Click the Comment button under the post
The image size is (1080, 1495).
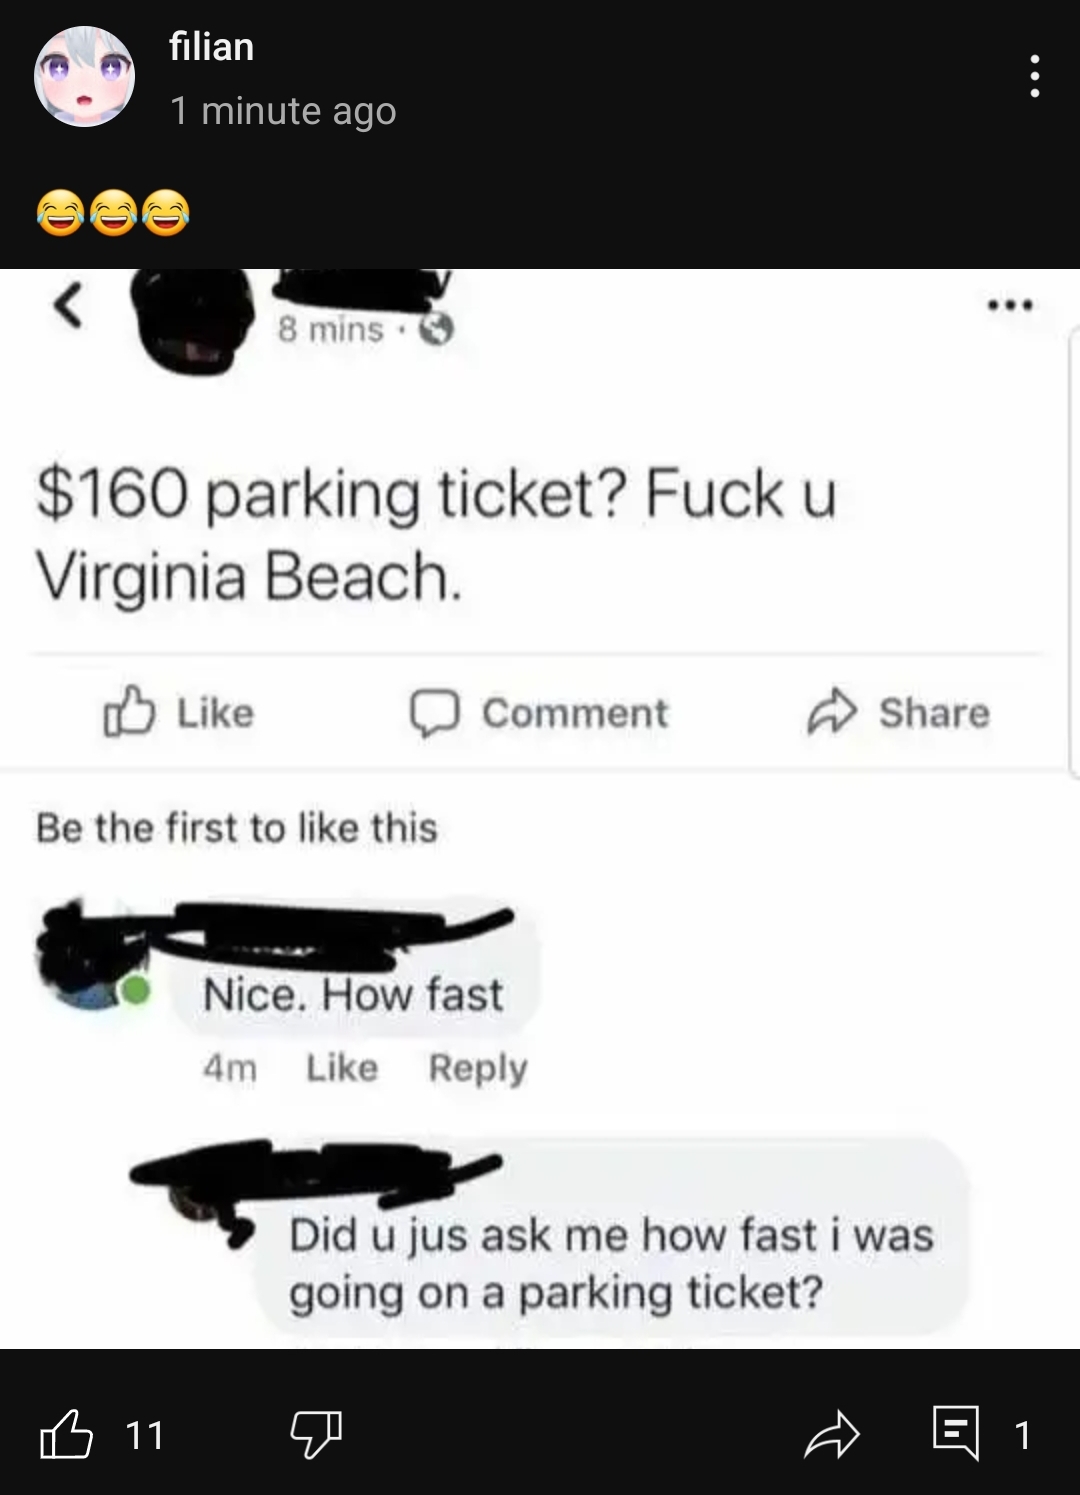pyautogui.click(x=539, y=713)
